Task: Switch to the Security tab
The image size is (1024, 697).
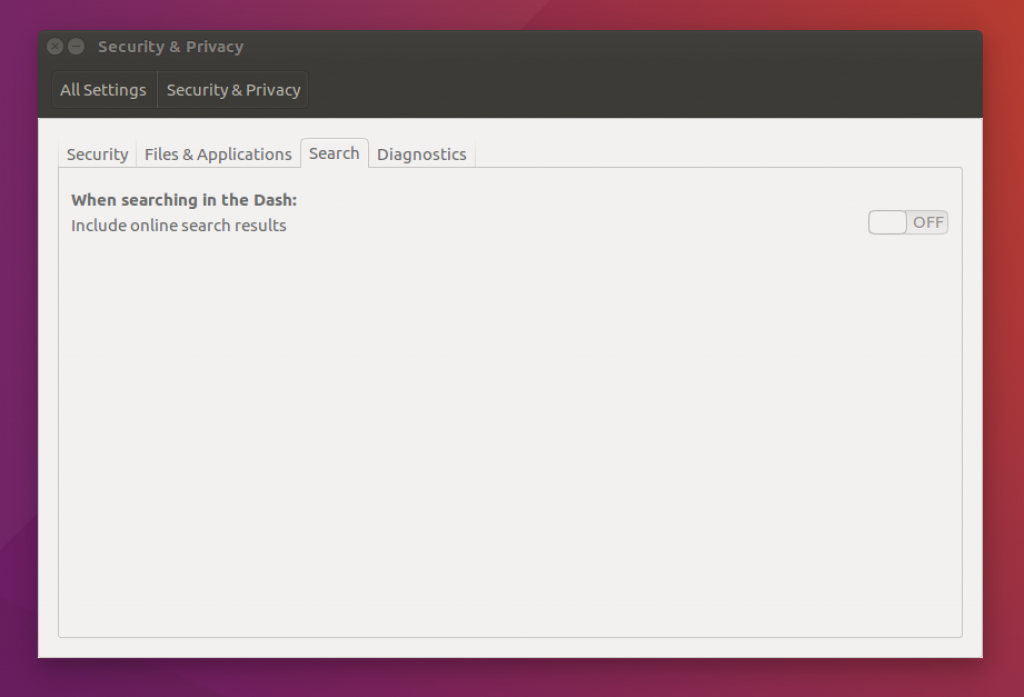Action: [x=97, y=154]
